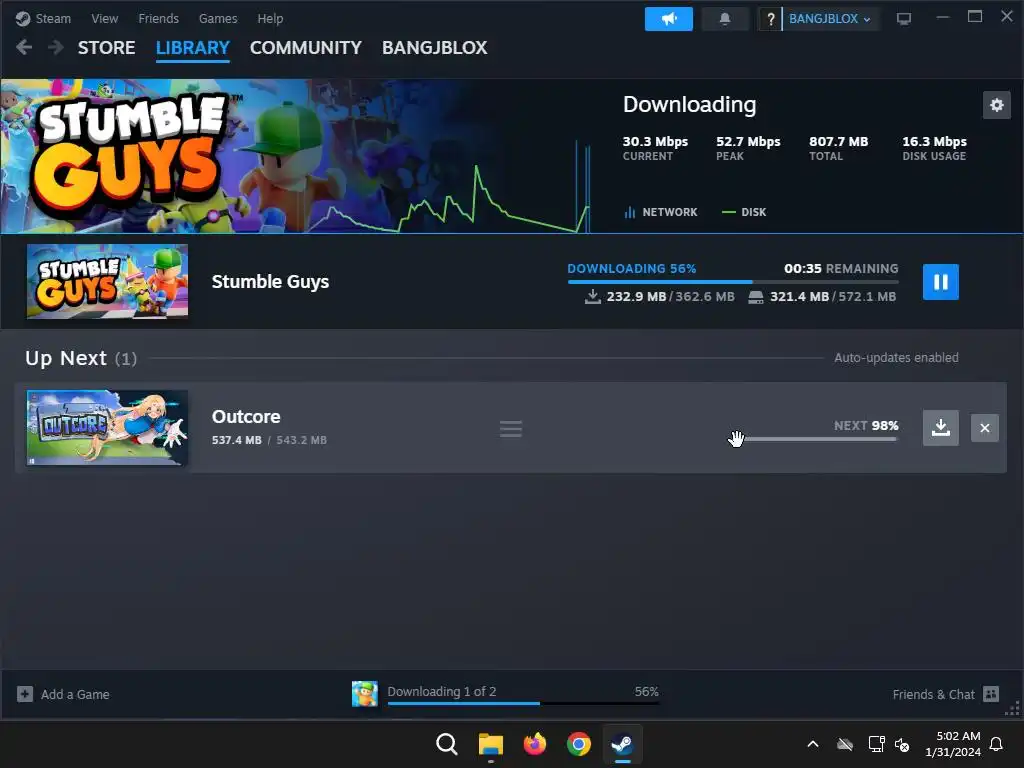Open the Windows notification center bell
Screen dimensions: 1024x768
pos(997,744)
